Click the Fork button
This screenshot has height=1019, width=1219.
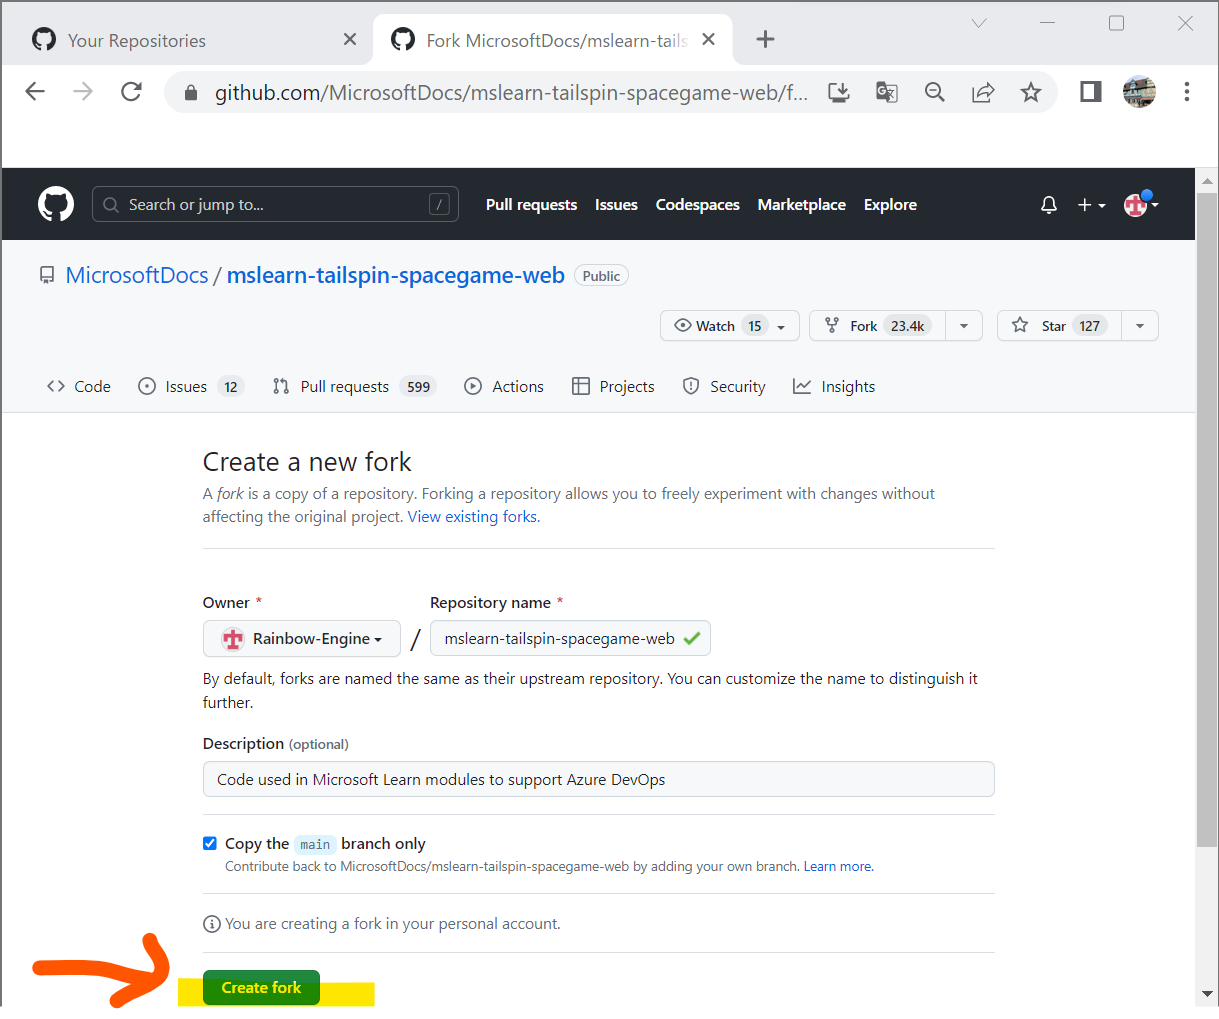pyautogui.click(x=877, y=326)
